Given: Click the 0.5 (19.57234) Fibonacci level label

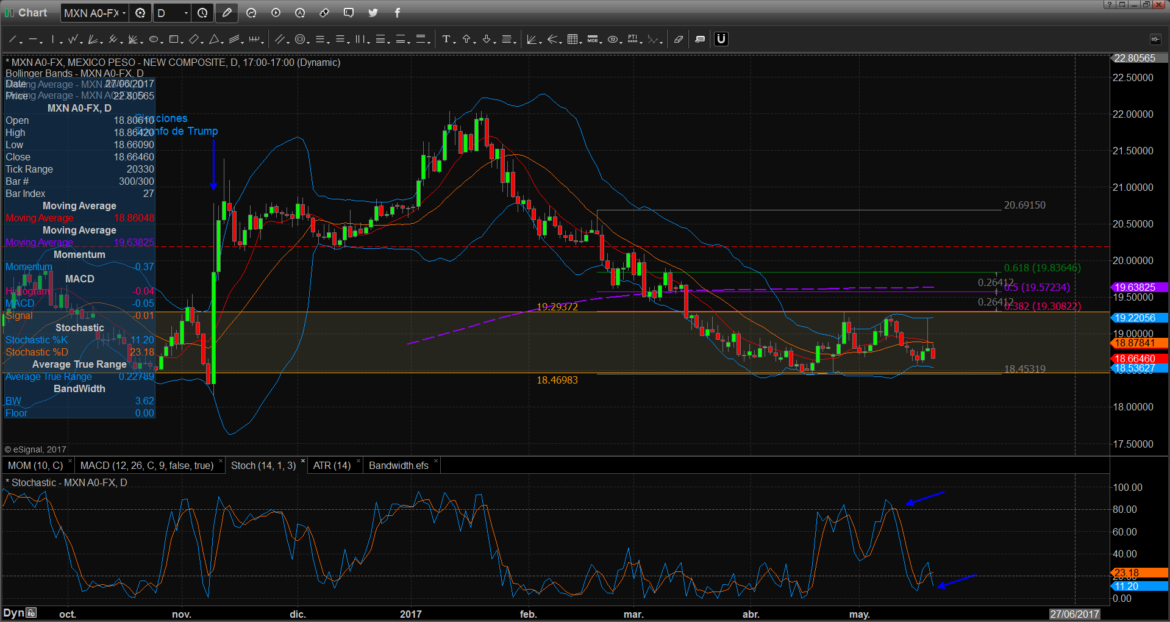Looking at the screenshot, I should coord(1038,287).
